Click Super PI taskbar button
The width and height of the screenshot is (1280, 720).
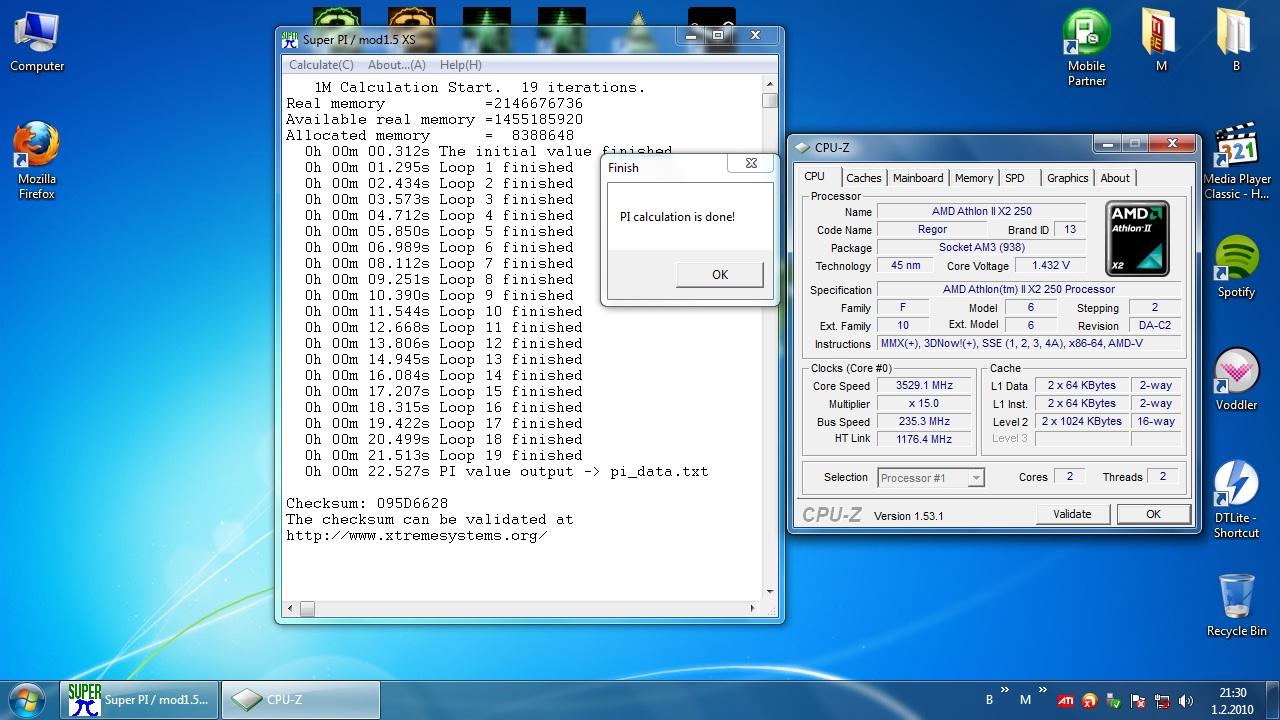pos(139,700)
